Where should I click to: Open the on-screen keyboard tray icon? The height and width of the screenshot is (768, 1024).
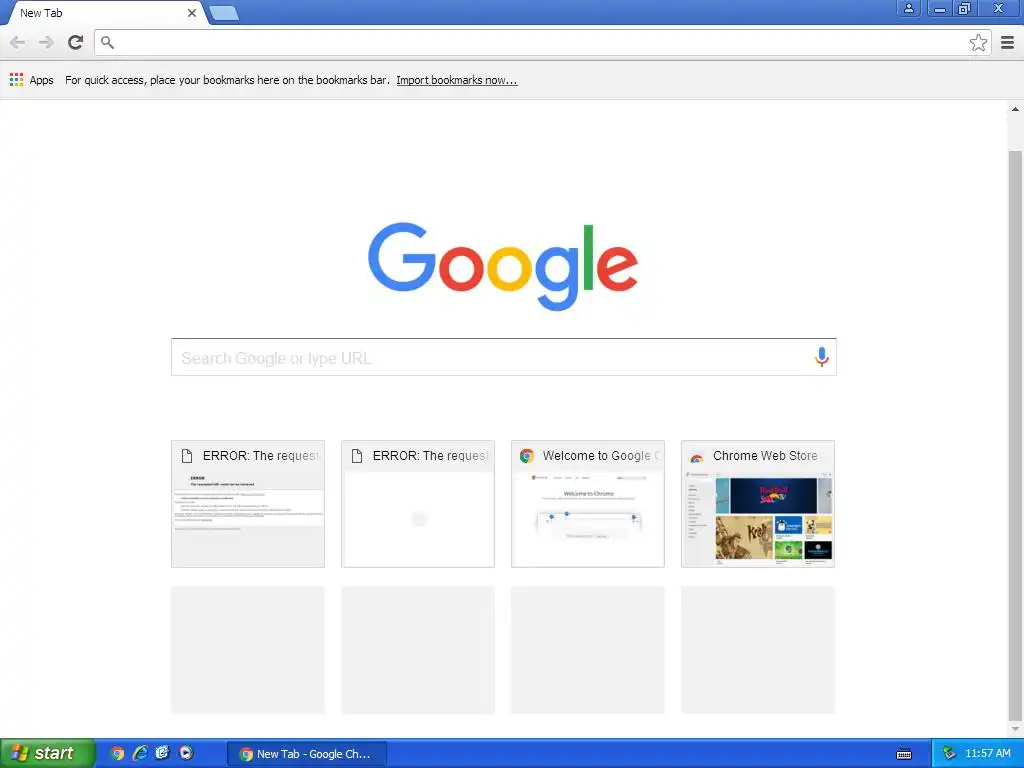tap(904, 754)
